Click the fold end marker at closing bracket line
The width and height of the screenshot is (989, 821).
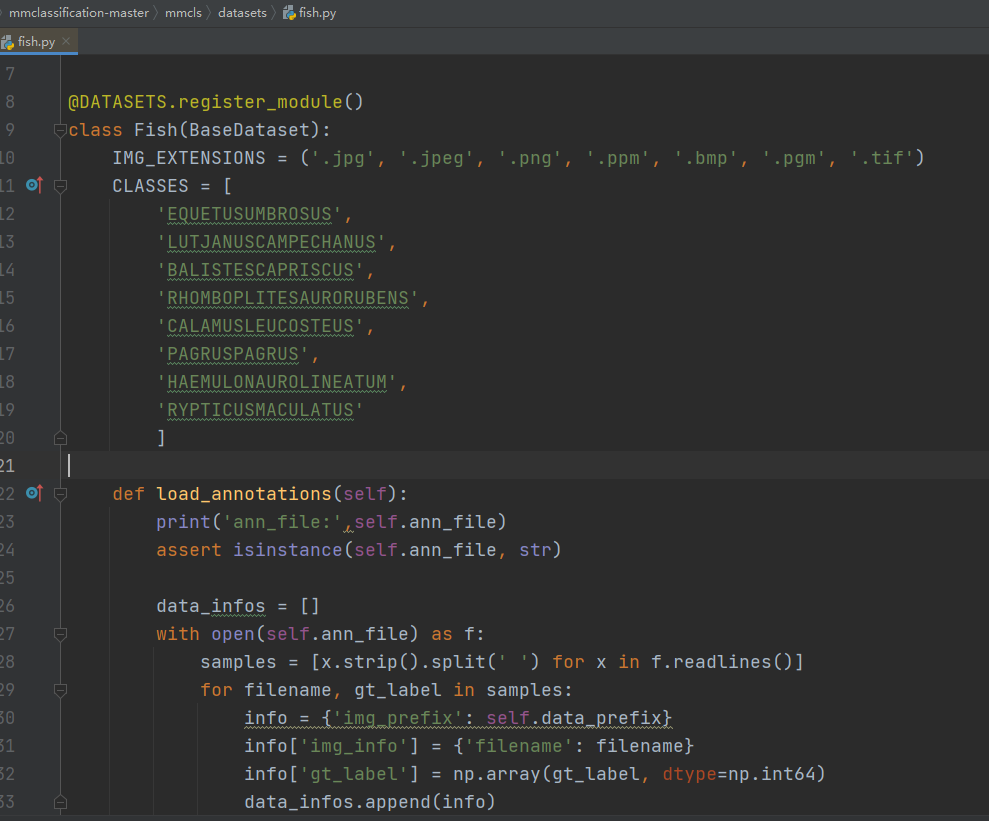click(x=61, y=438)
